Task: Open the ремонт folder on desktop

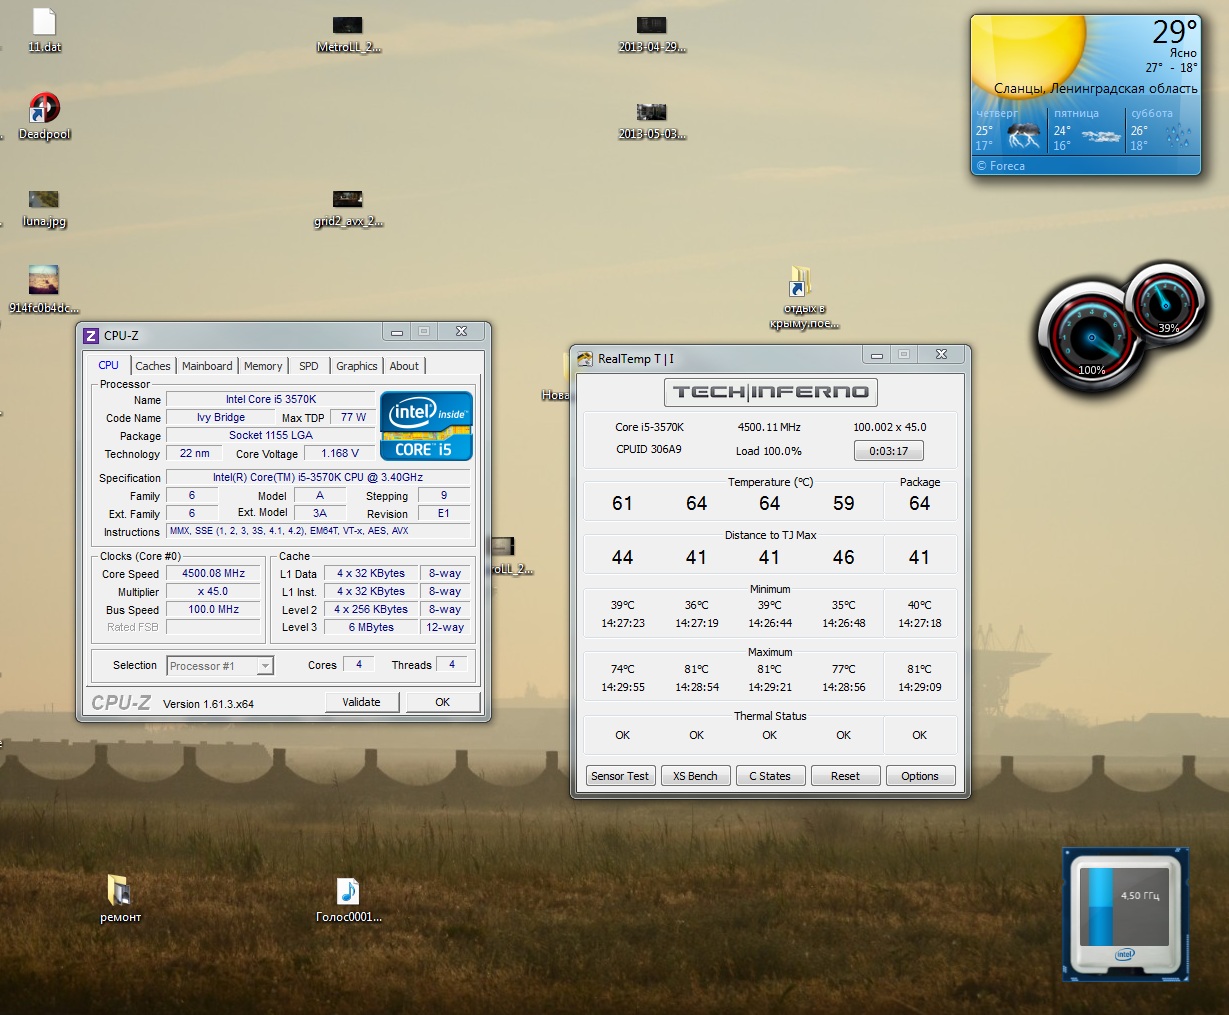Action: pos(119,891)
